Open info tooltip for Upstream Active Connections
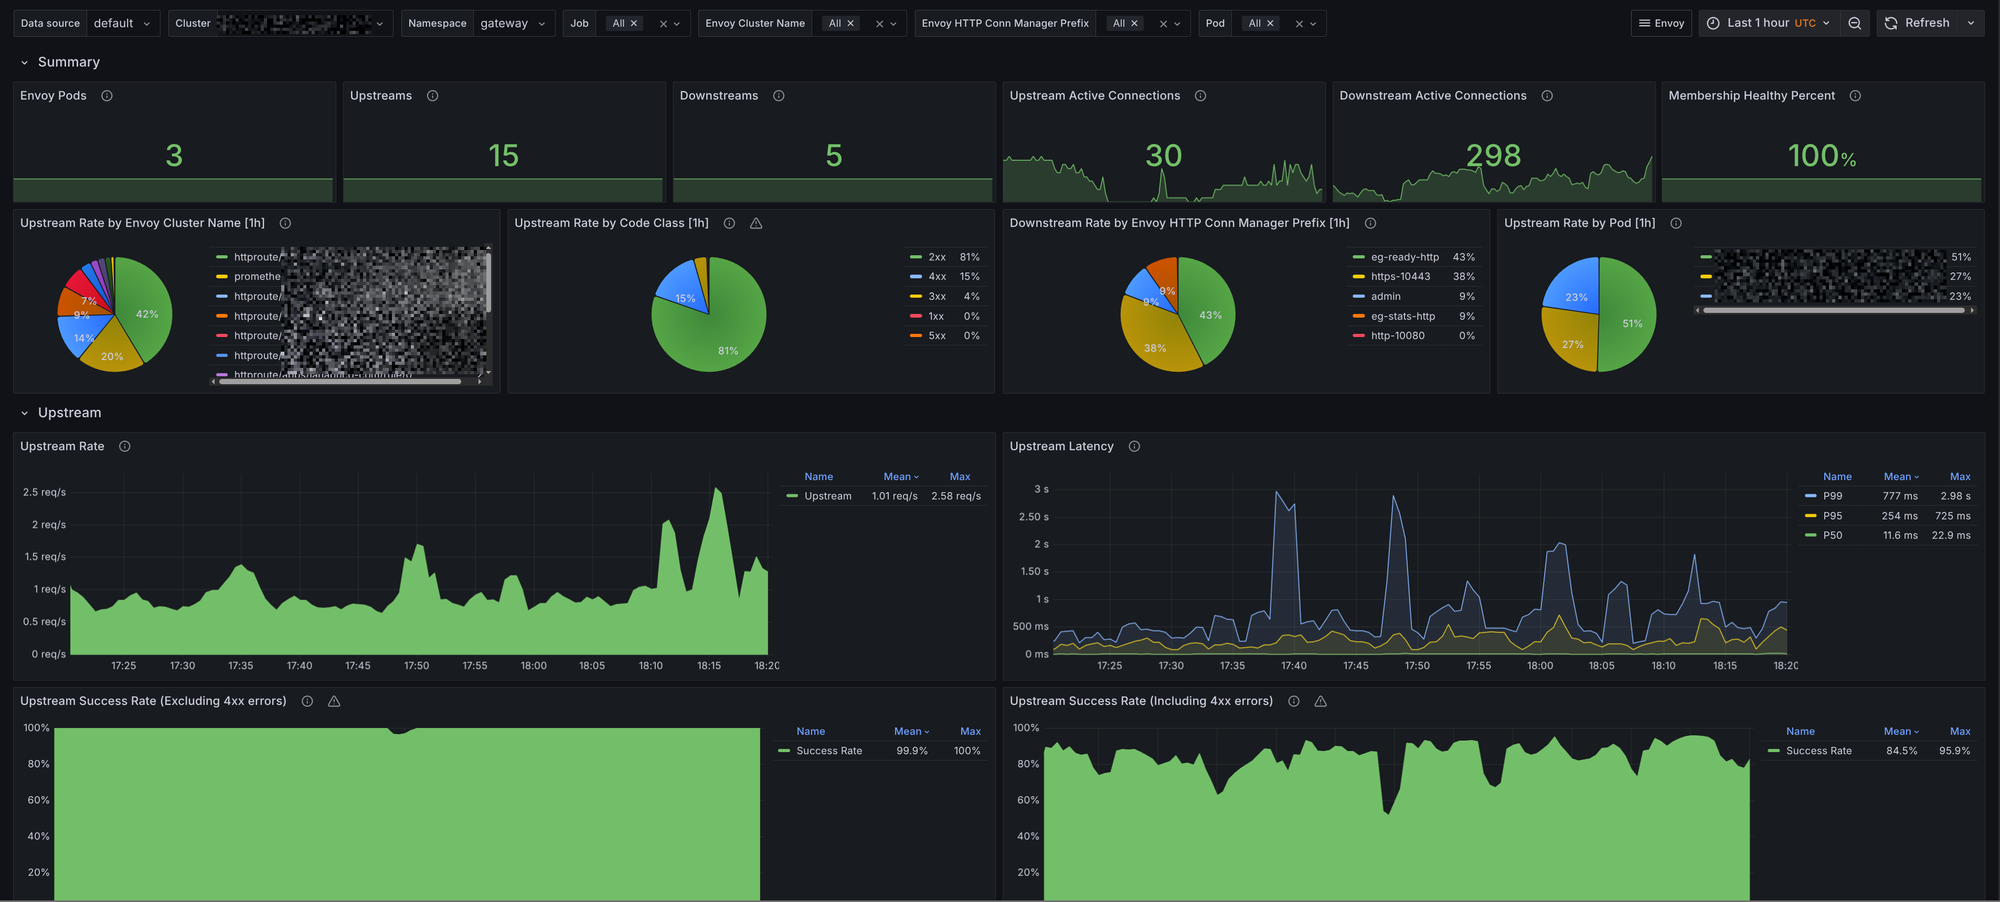 click(1200, 96)
